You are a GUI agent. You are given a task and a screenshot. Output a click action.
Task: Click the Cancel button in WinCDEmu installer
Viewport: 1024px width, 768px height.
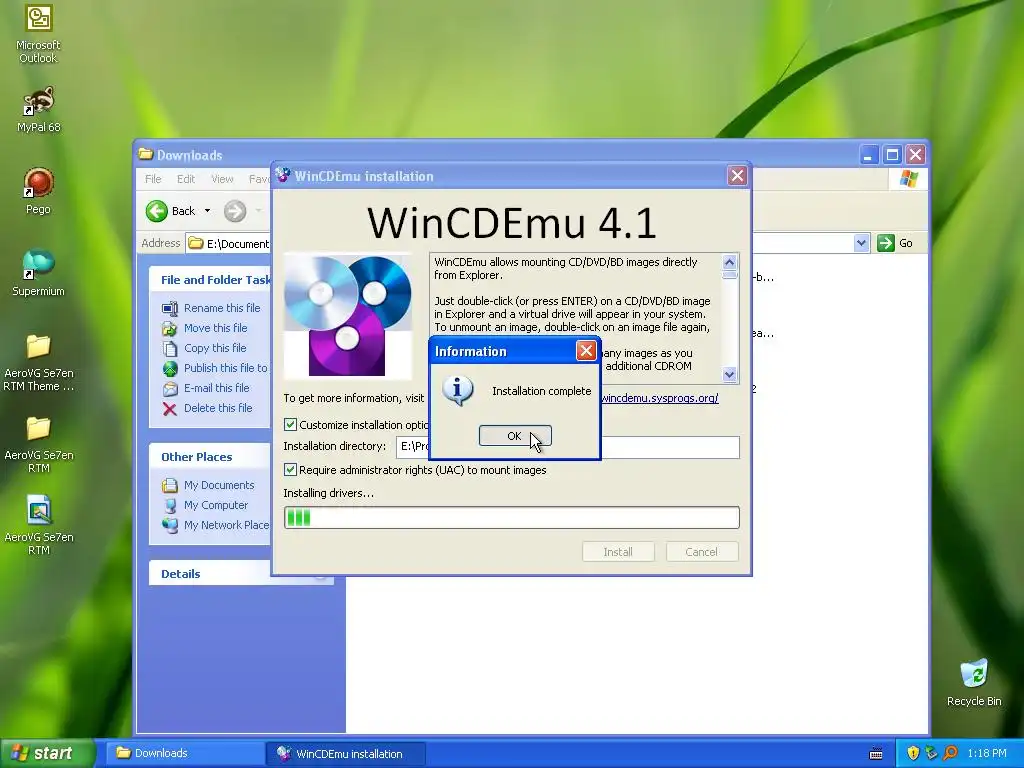701,552
